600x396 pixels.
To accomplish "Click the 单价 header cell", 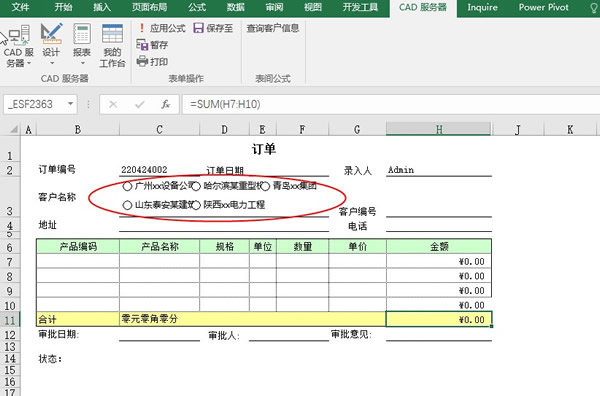I will click(357, 246).
